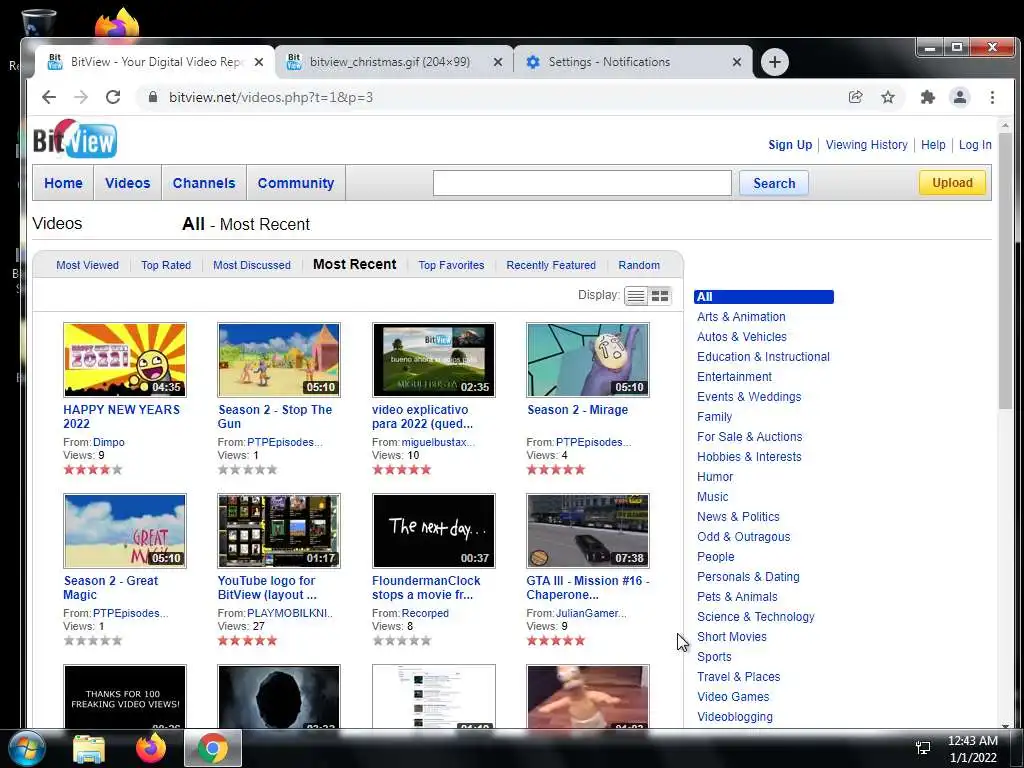1024x768 pixels.
Task: Switch to the bitview_christmas.gif tab
Action: pyautogui.click(x=389, y=62)
